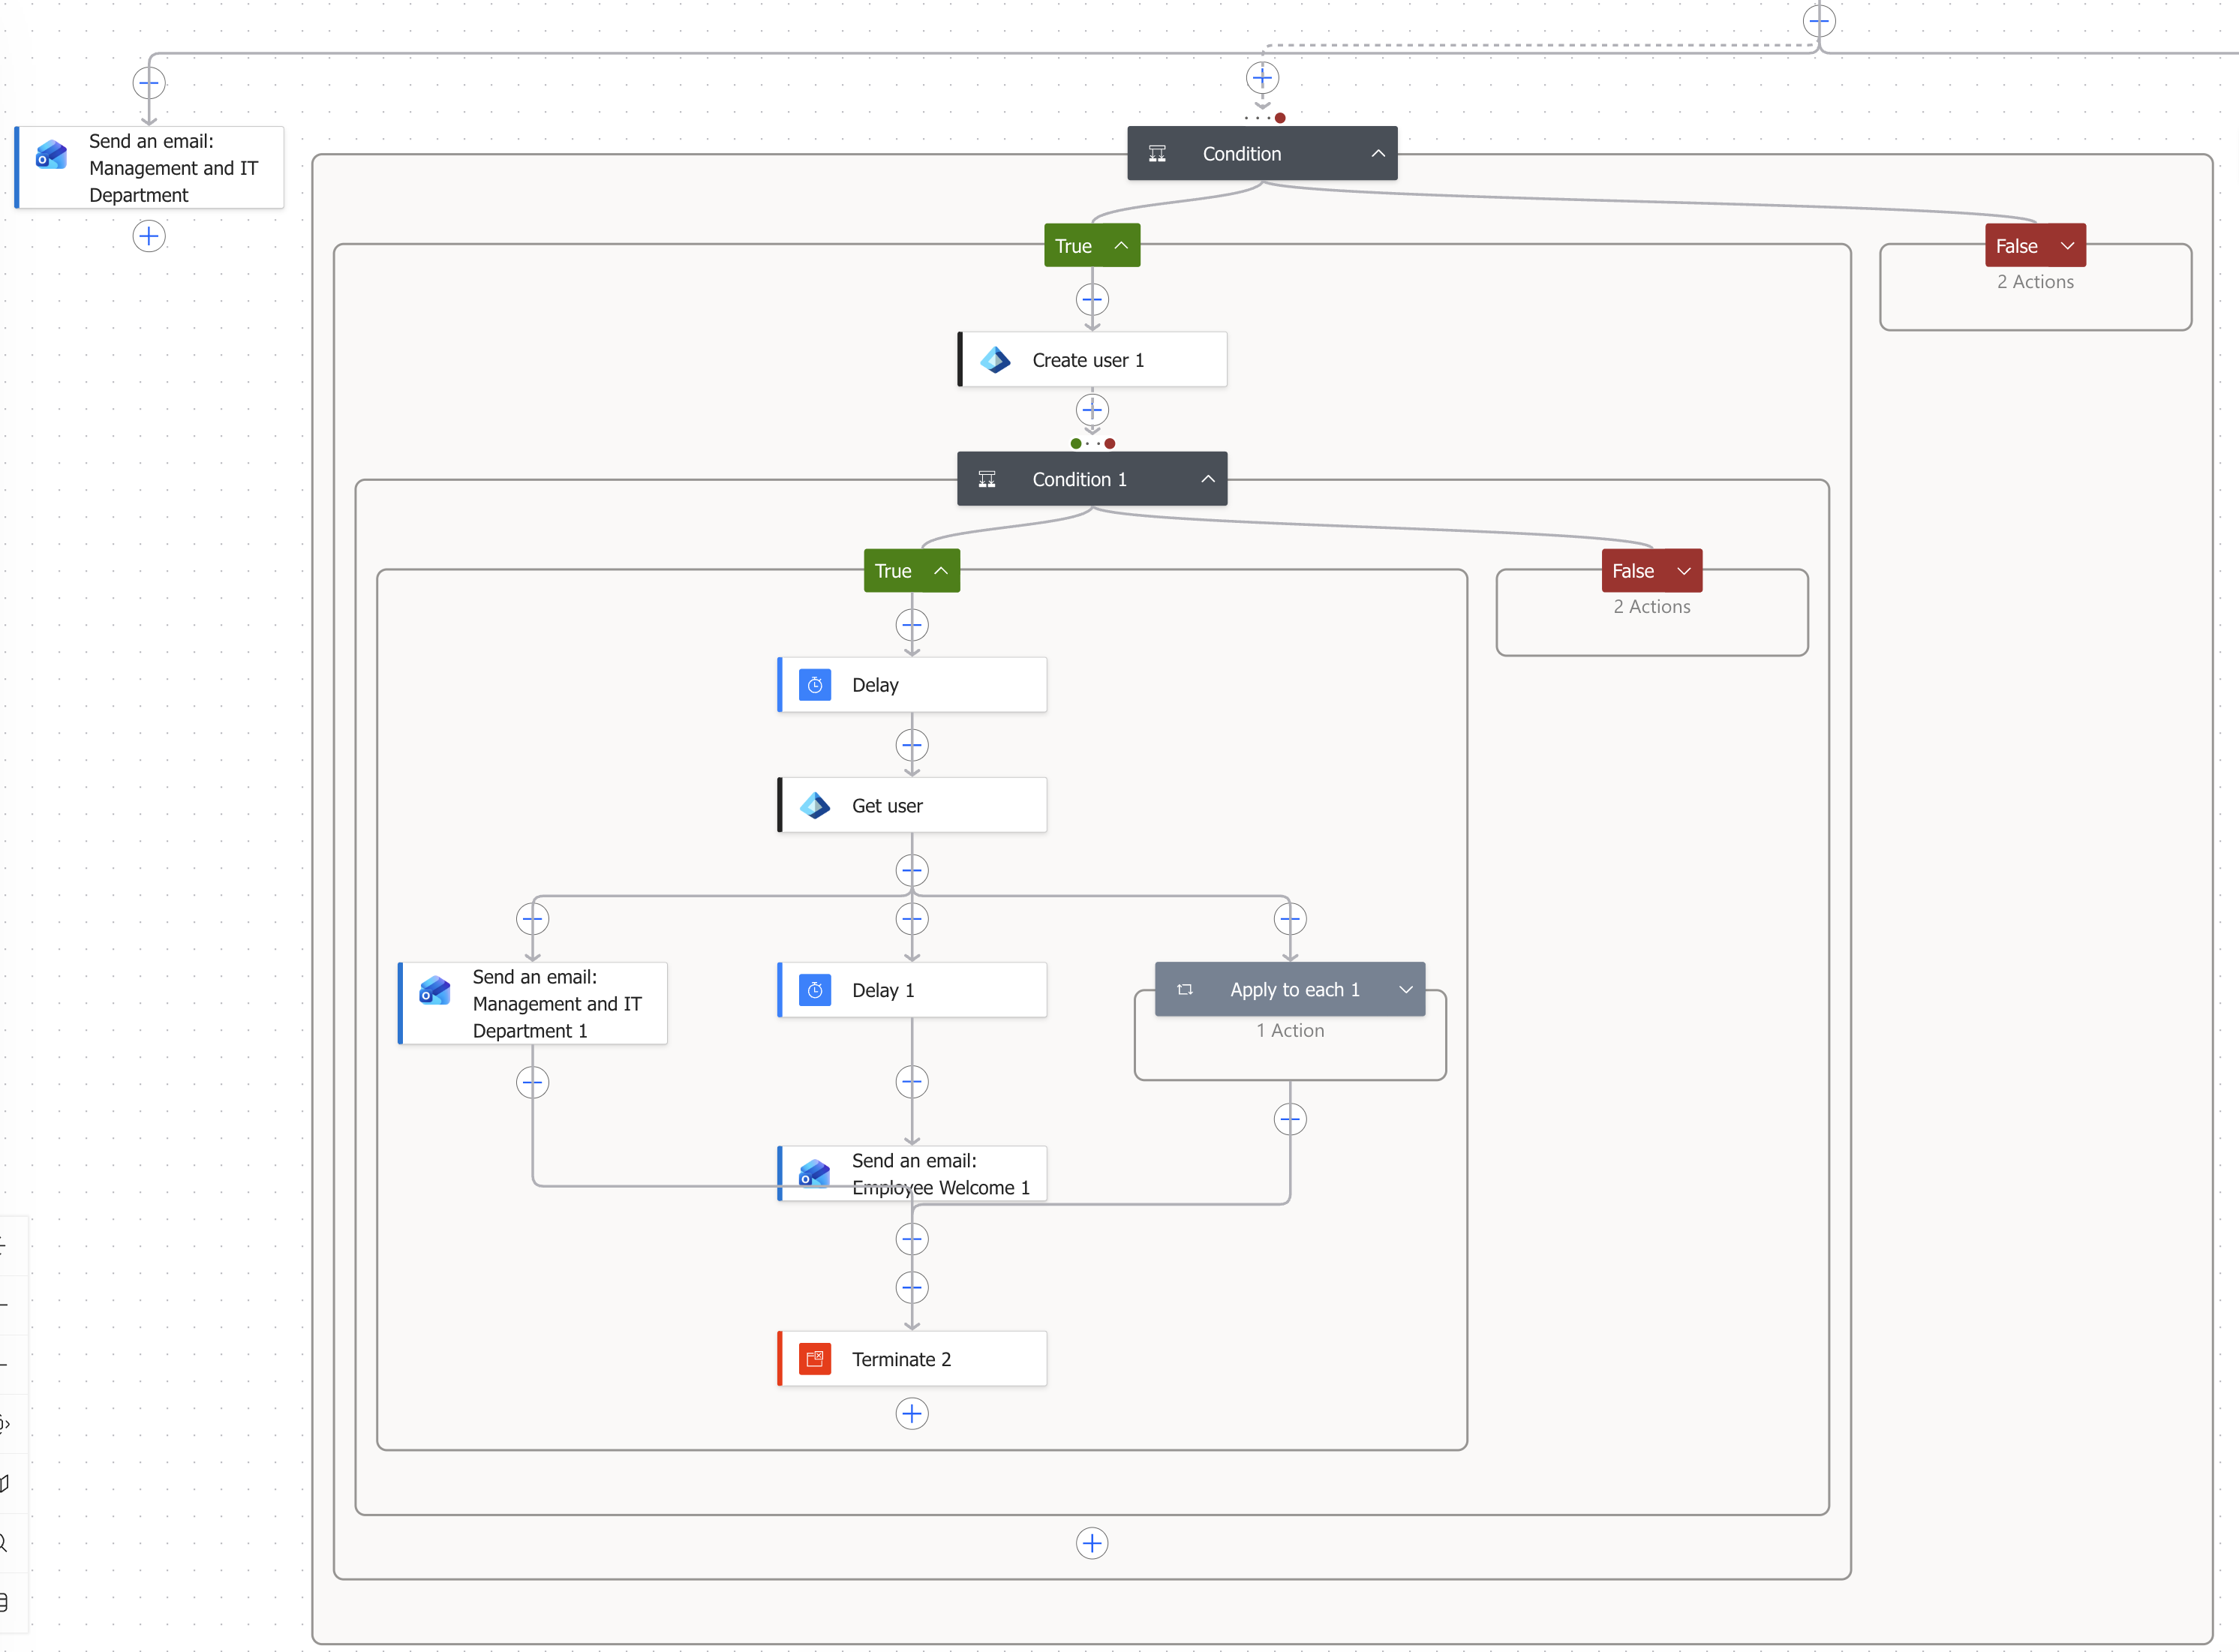This screenshot has width=2239, height=1652.
Task: Click the Entra ID icon on Create user 1
Action: 995,360
